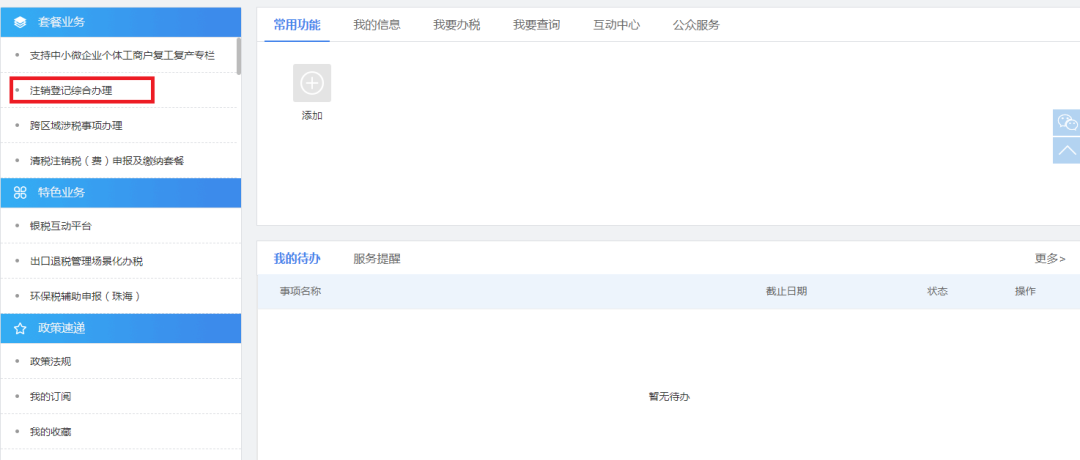The image size is (1080, 460).
Task: Click the back-to-top arrow icon
Action: click(x=1067, y=150)
